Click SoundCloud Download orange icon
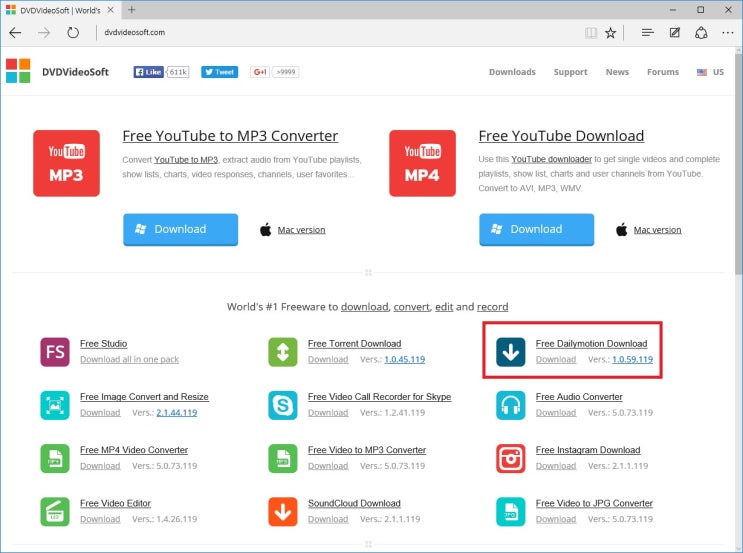Image resolution: width=743 pixels, height=553 pixels. pyautogui.click(x=283, y=512)
